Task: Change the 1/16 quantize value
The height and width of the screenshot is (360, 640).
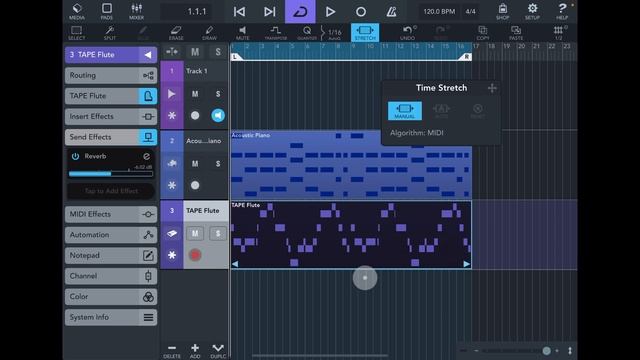Action: pos(334,33)
